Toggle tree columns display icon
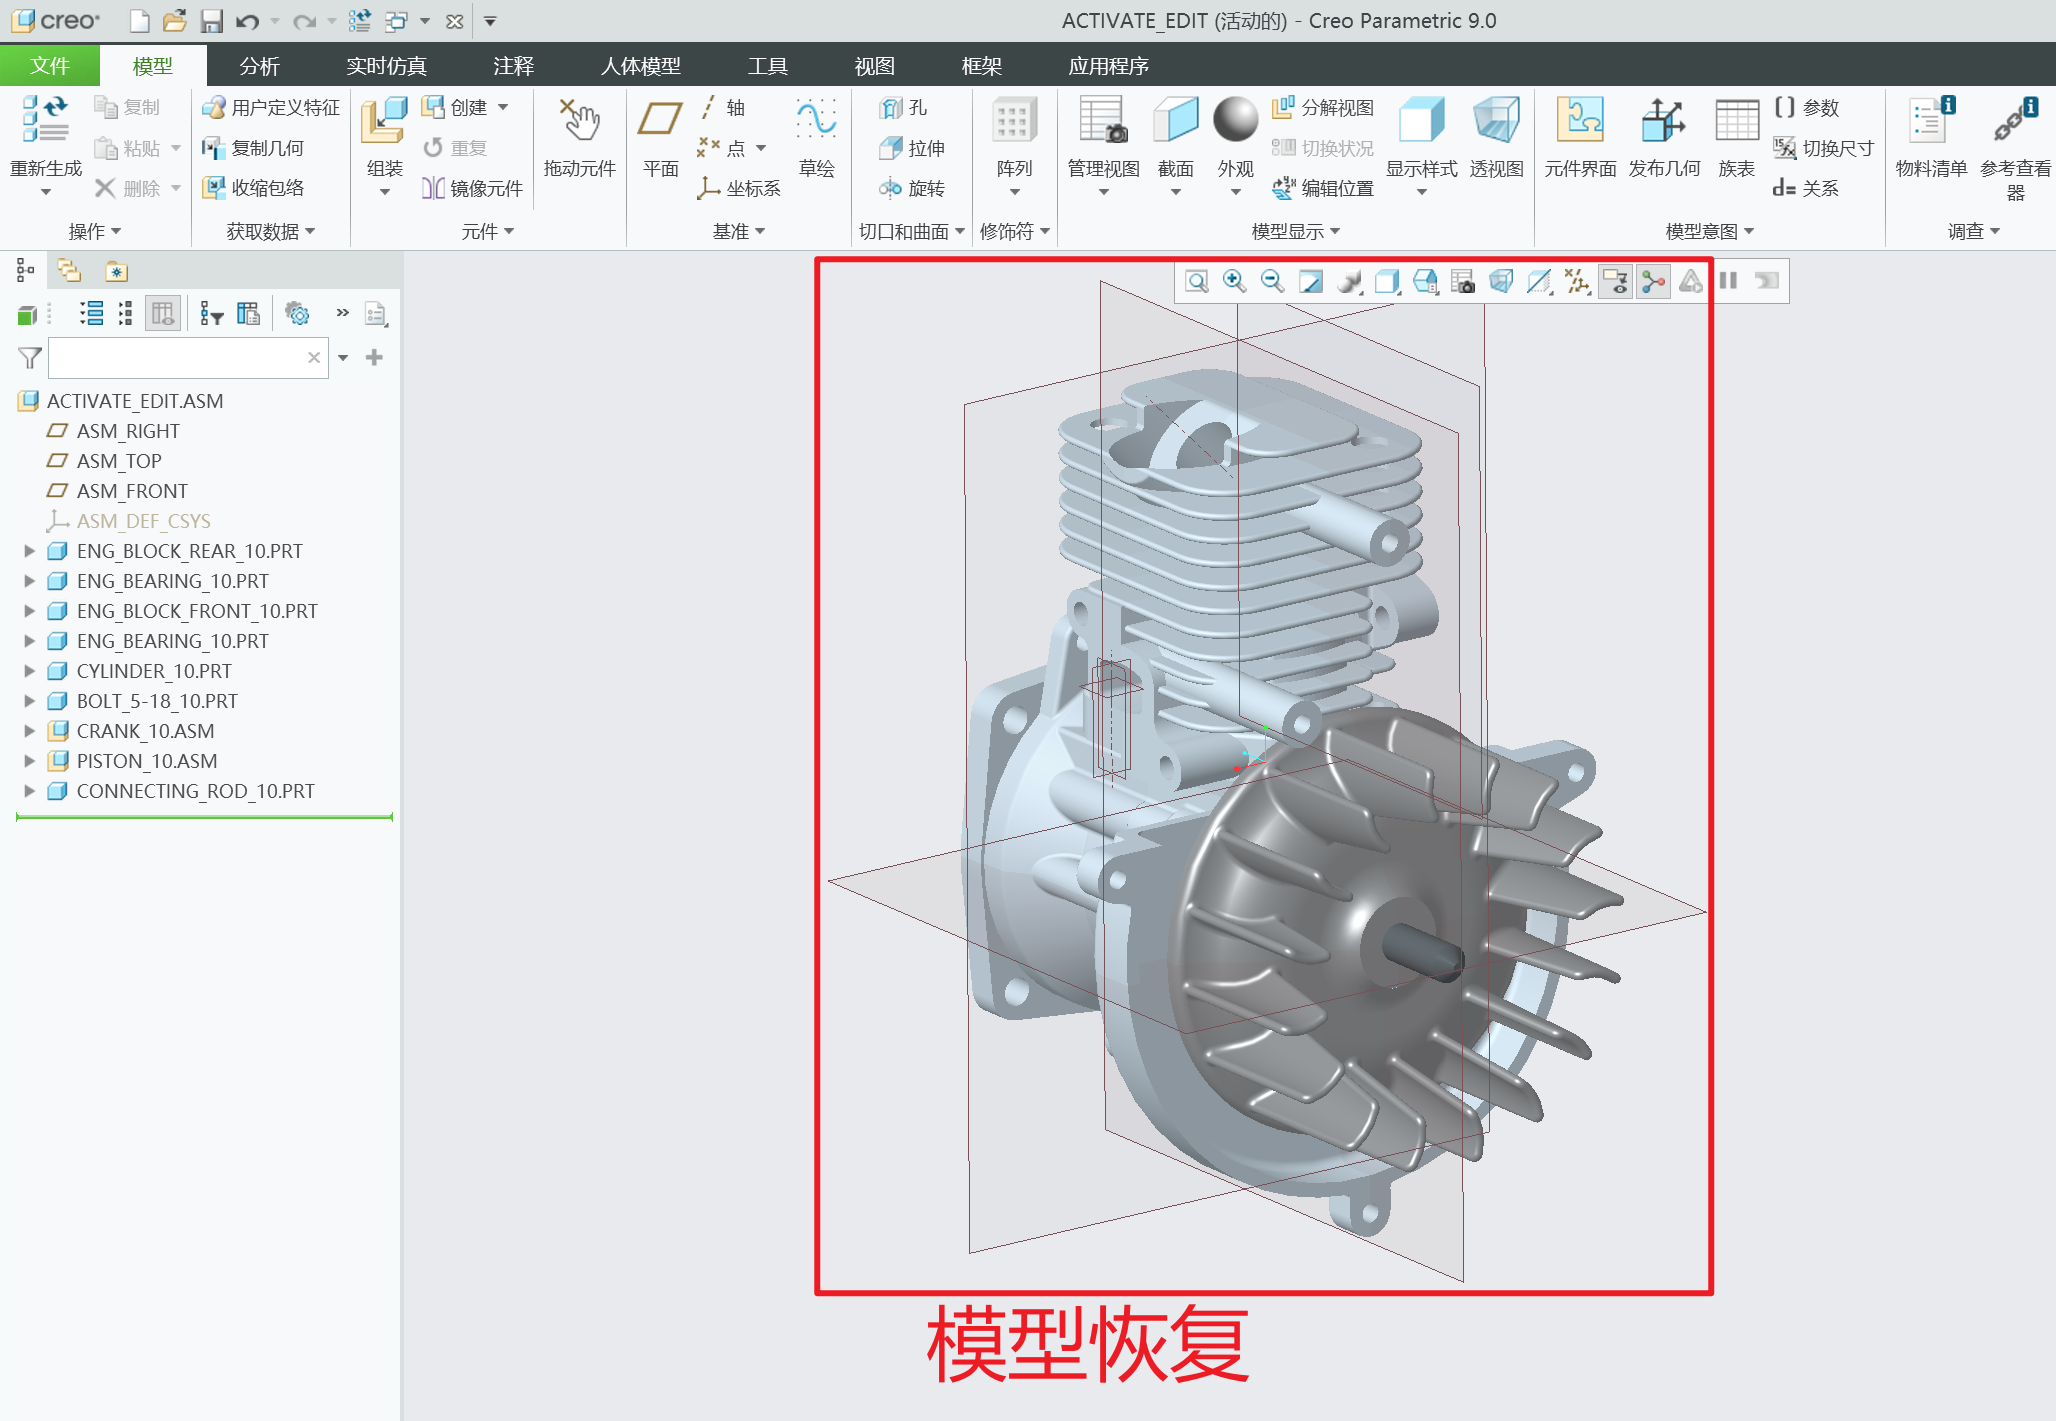The height and width of the screenshot is (1421, 2056). click(162, 314)
